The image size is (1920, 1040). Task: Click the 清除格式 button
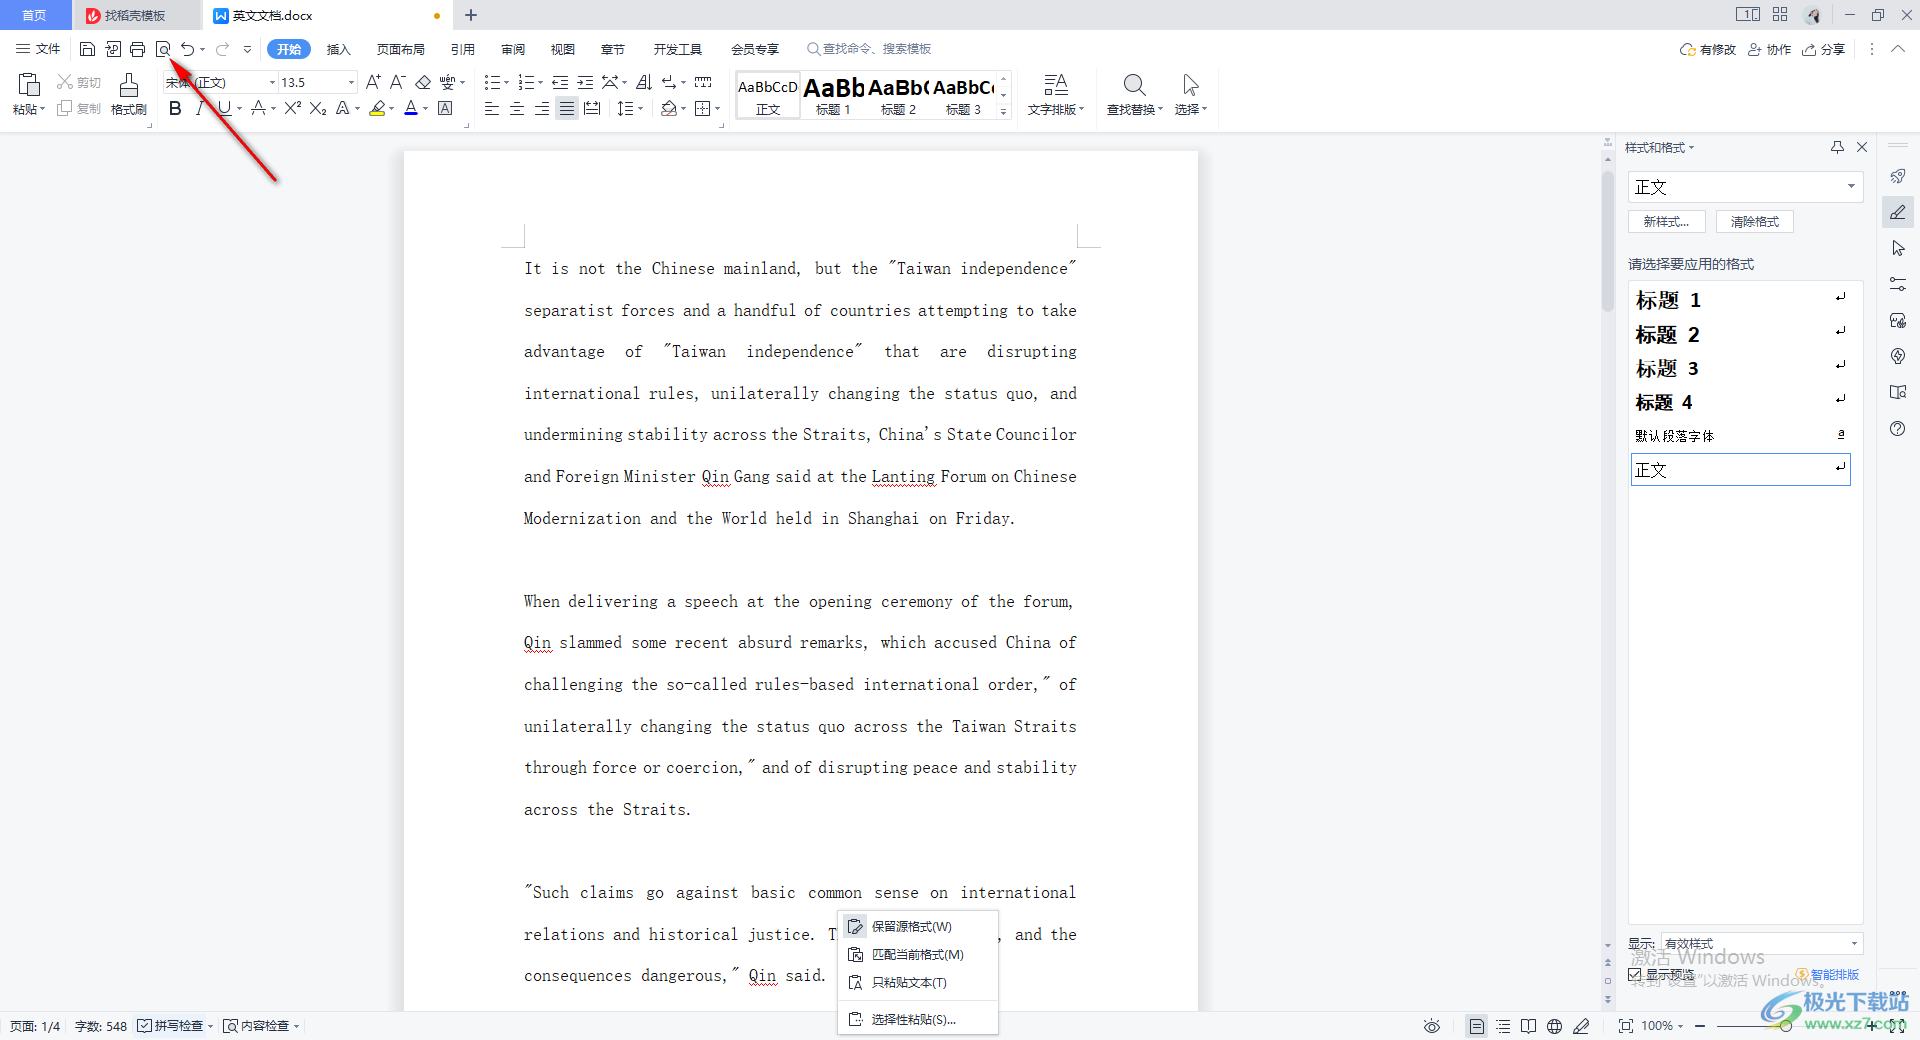(1755, 222)
